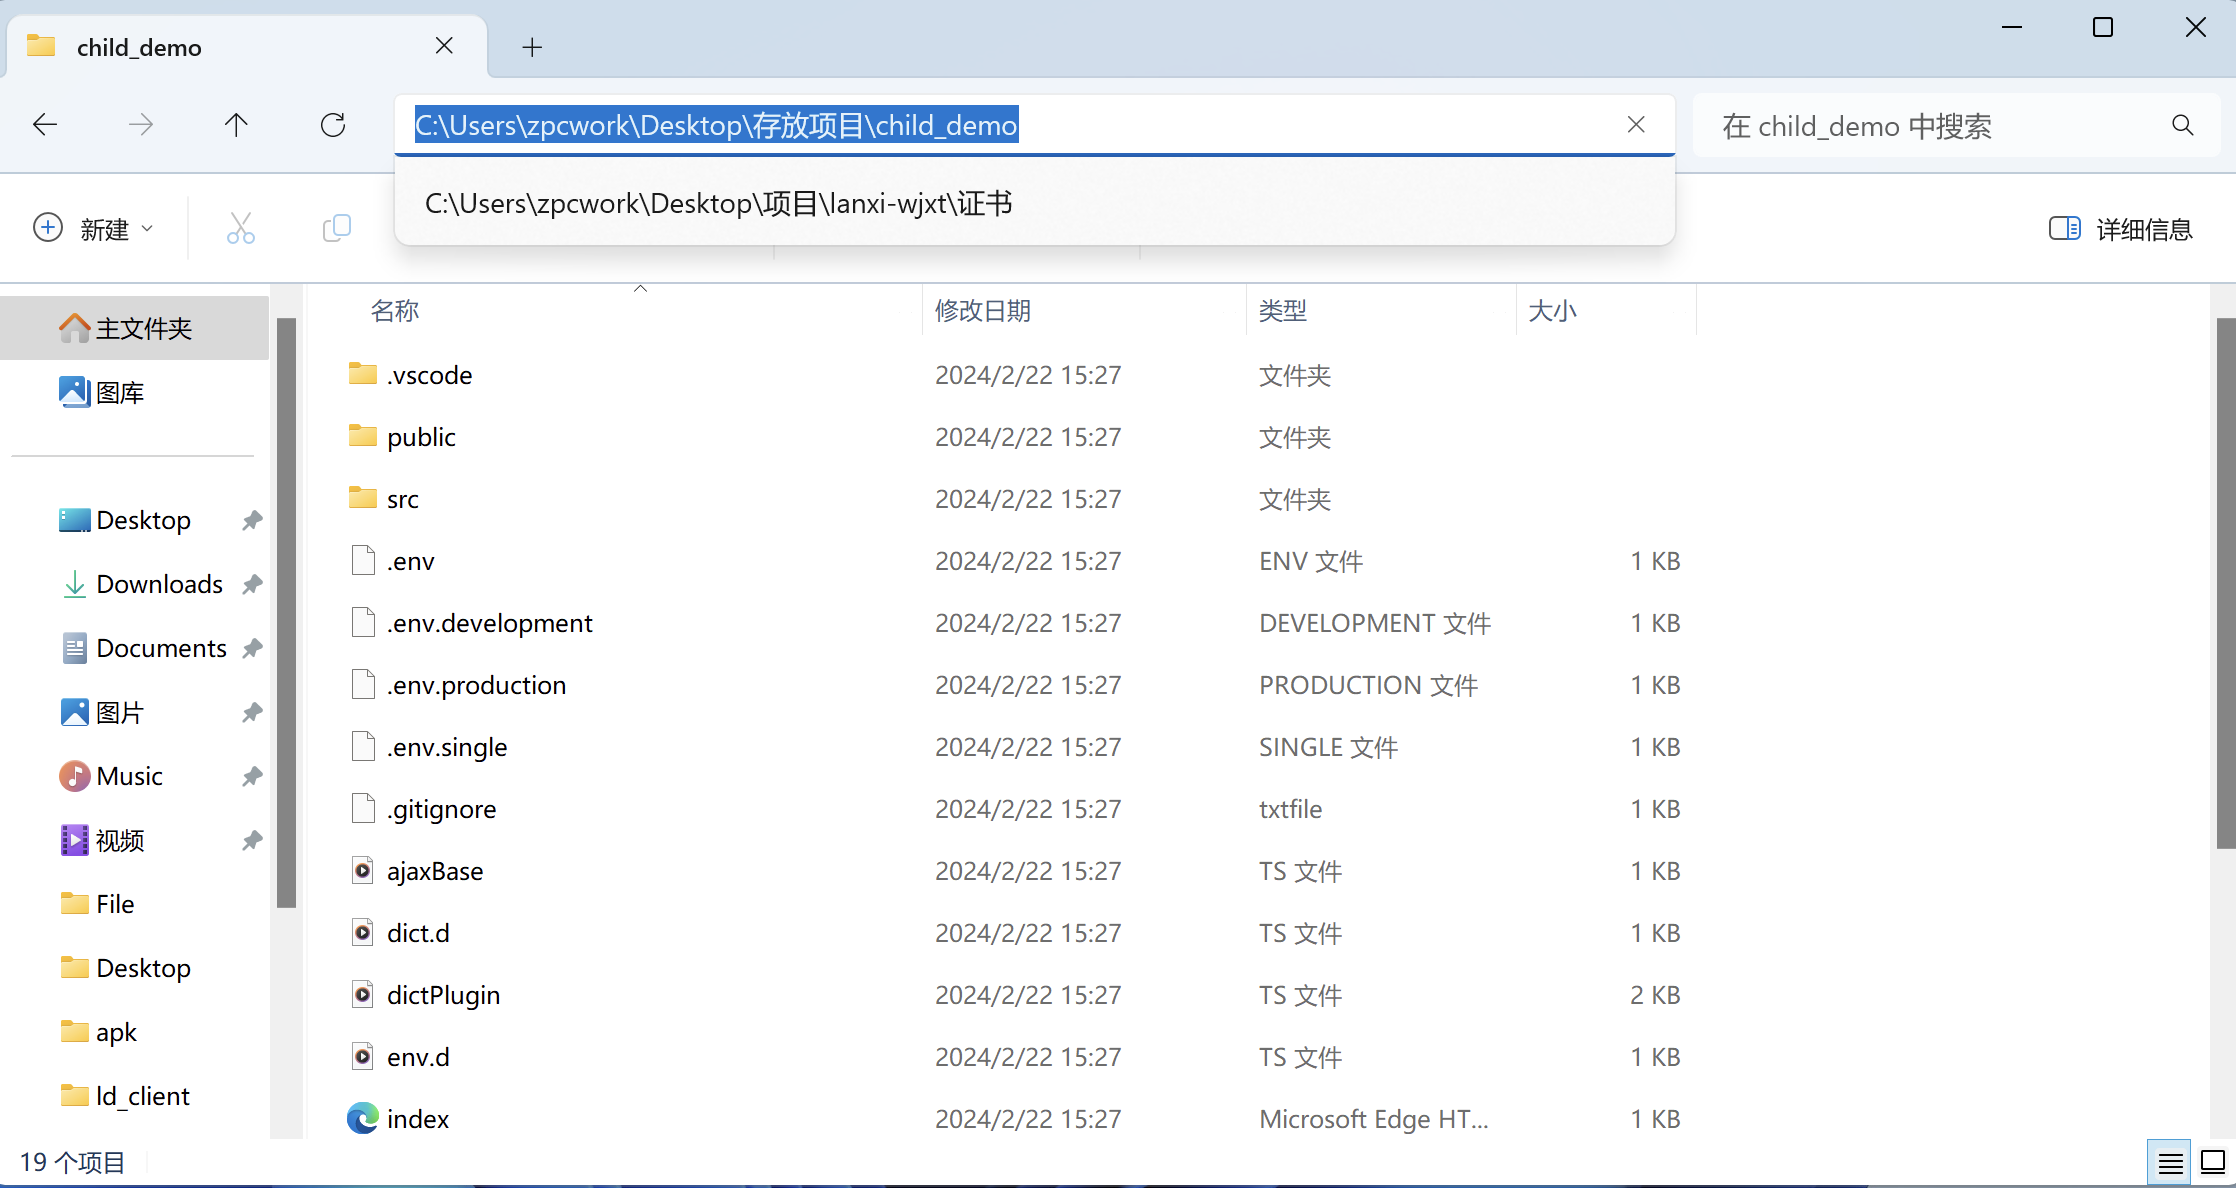Click the main file list scrollbar
This screenshot has height=1188, width=2236.
(2224, 583)
